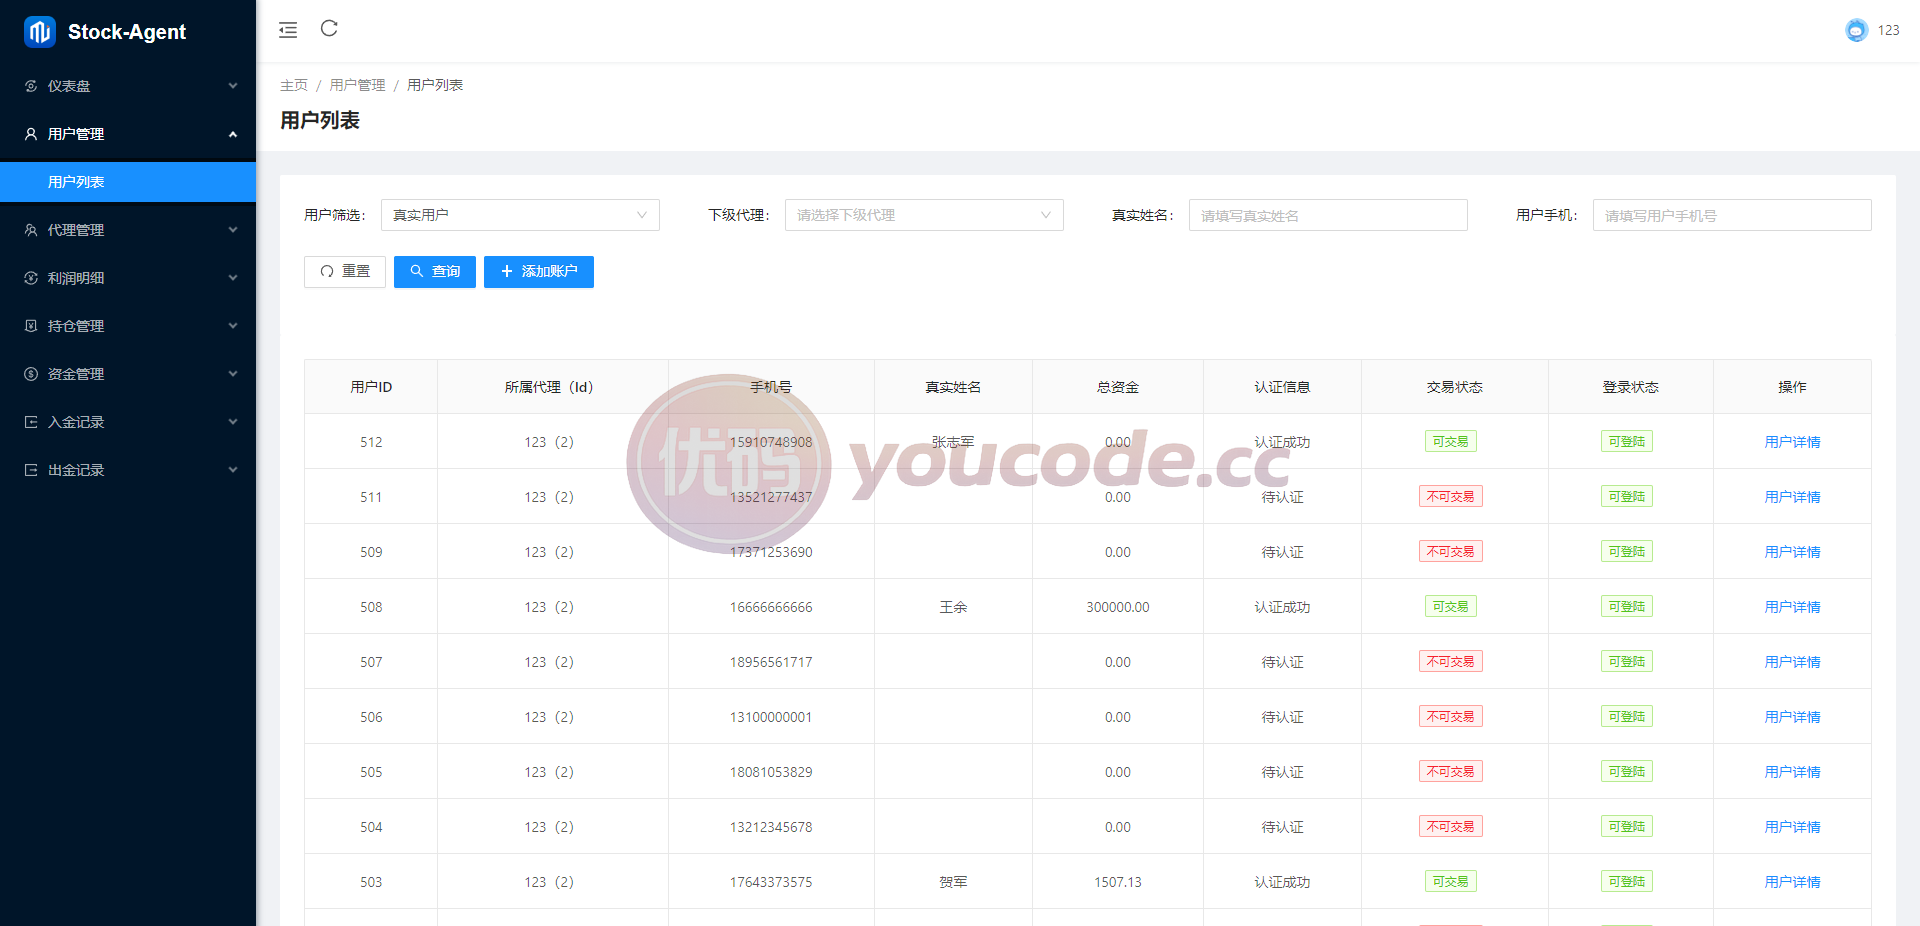The height and width of the screenshot is (926, 1920).
Task: Click the Stock-Agent logo icon
Action: [x=40, y=32]
